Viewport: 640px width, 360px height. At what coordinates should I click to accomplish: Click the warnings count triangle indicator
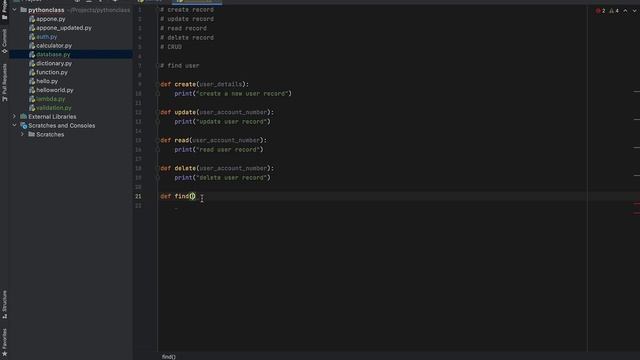[614, 11]
